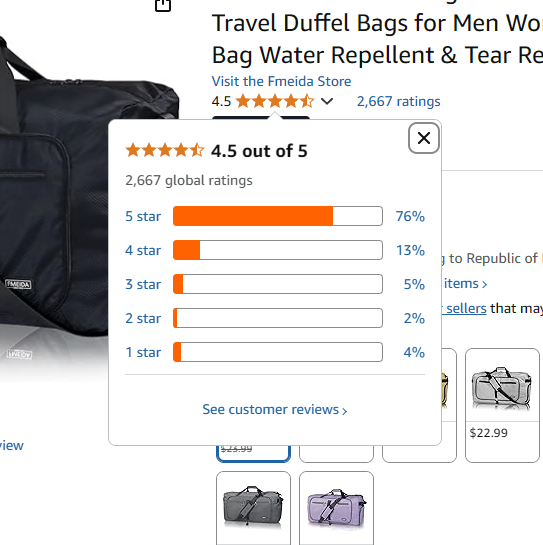Viewport: 543px width, 545px height.
Task: Open the other sellers link
Action: tap(464, 308)
